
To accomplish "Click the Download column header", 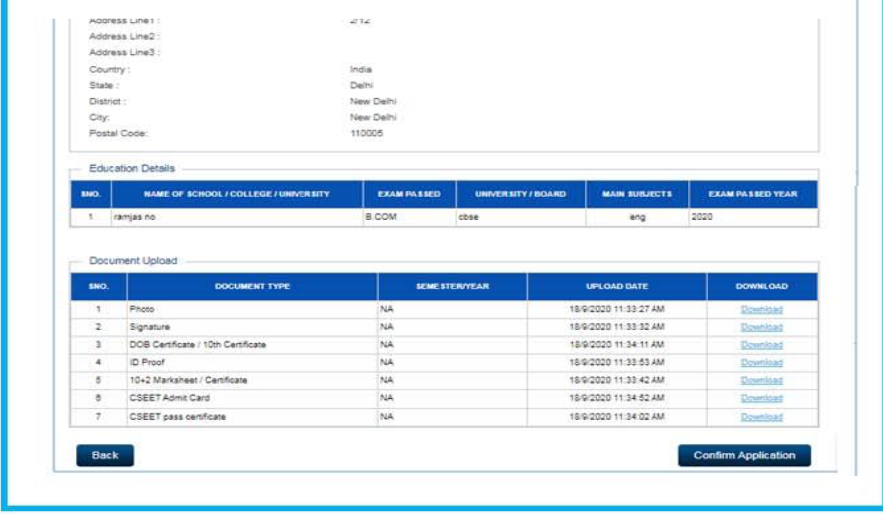I will pyautogui.click(x=761, y=287).
